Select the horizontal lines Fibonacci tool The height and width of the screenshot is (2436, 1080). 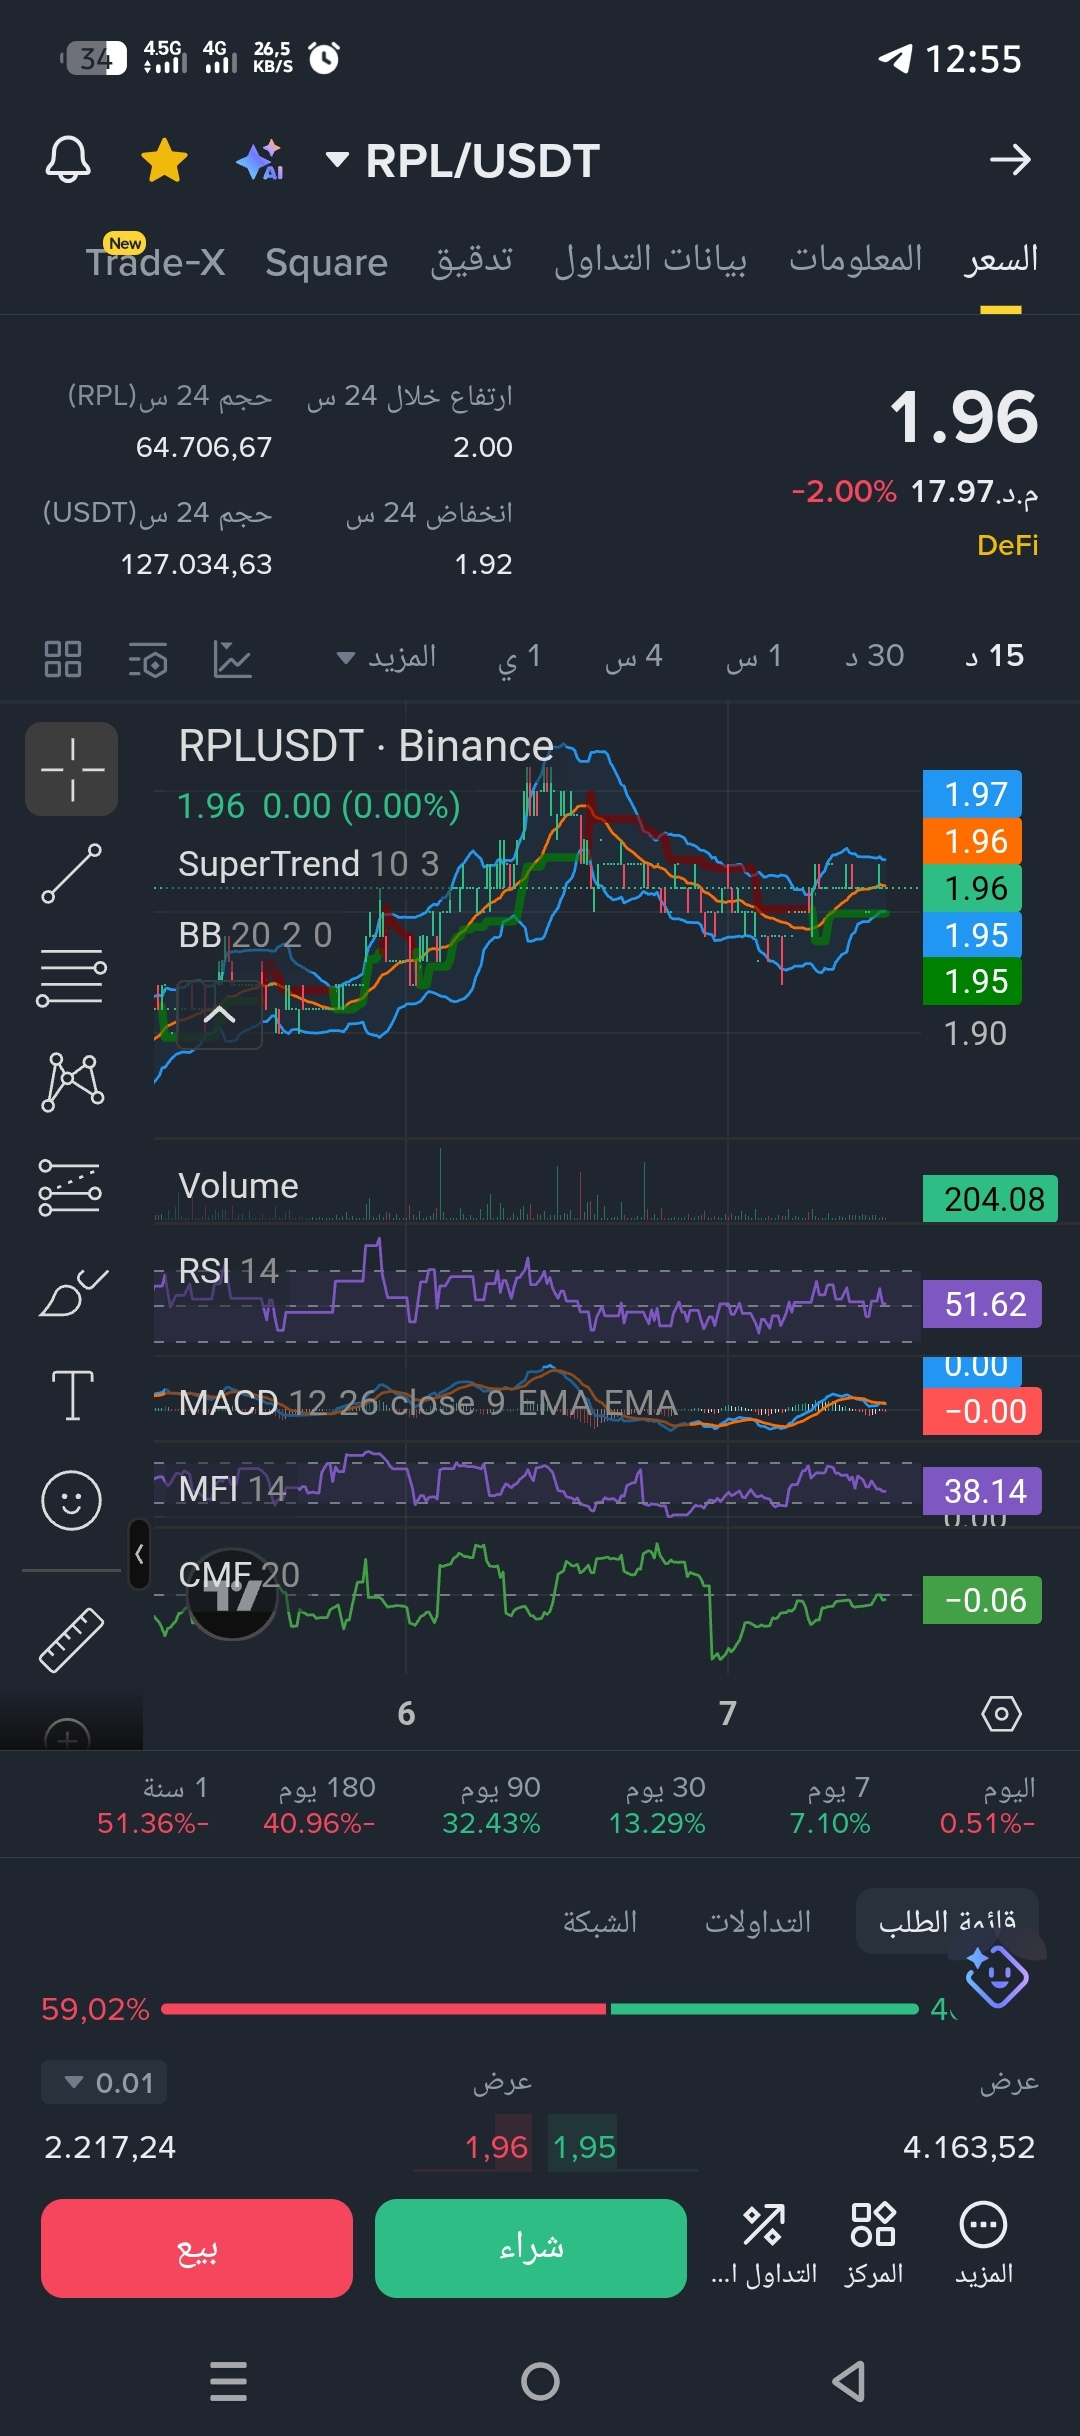pos(72,977)
